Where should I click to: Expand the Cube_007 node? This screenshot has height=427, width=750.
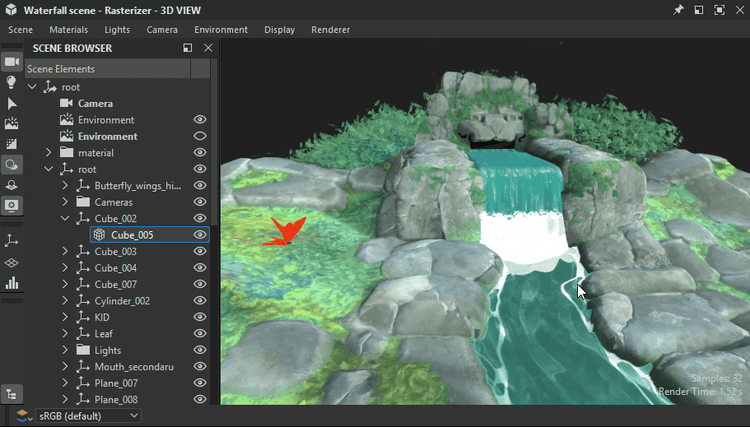(x=65, y=284)
